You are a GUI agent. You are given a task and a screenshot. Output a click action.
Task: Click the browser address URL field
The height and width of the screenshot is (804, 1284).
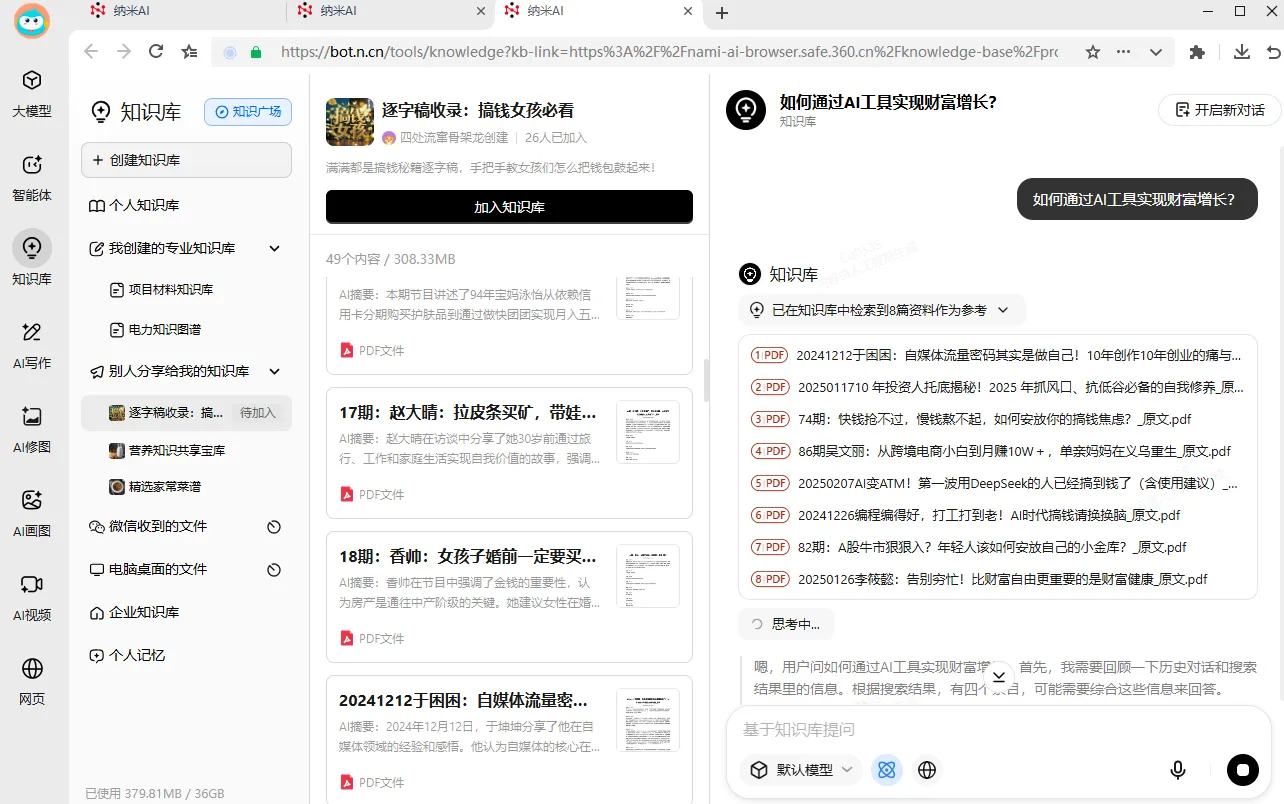[668, 52]
